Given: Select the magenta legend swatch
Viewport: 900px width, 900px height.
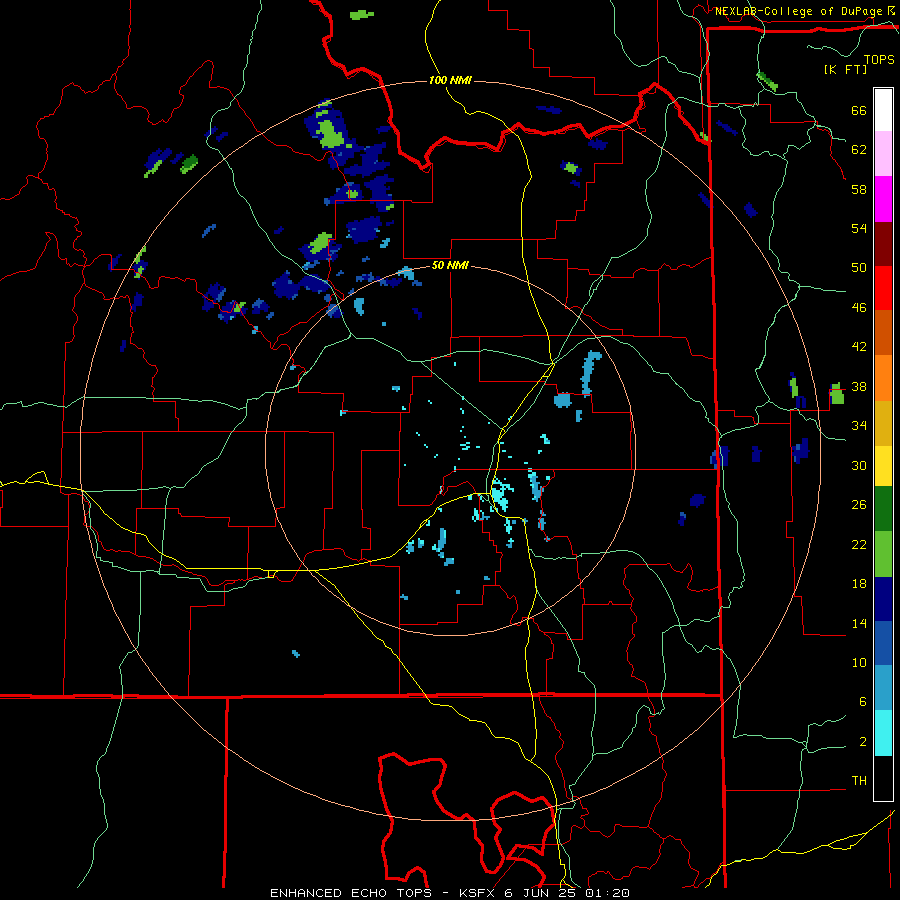Looking at the screenshot, I should tap(883, 199).
